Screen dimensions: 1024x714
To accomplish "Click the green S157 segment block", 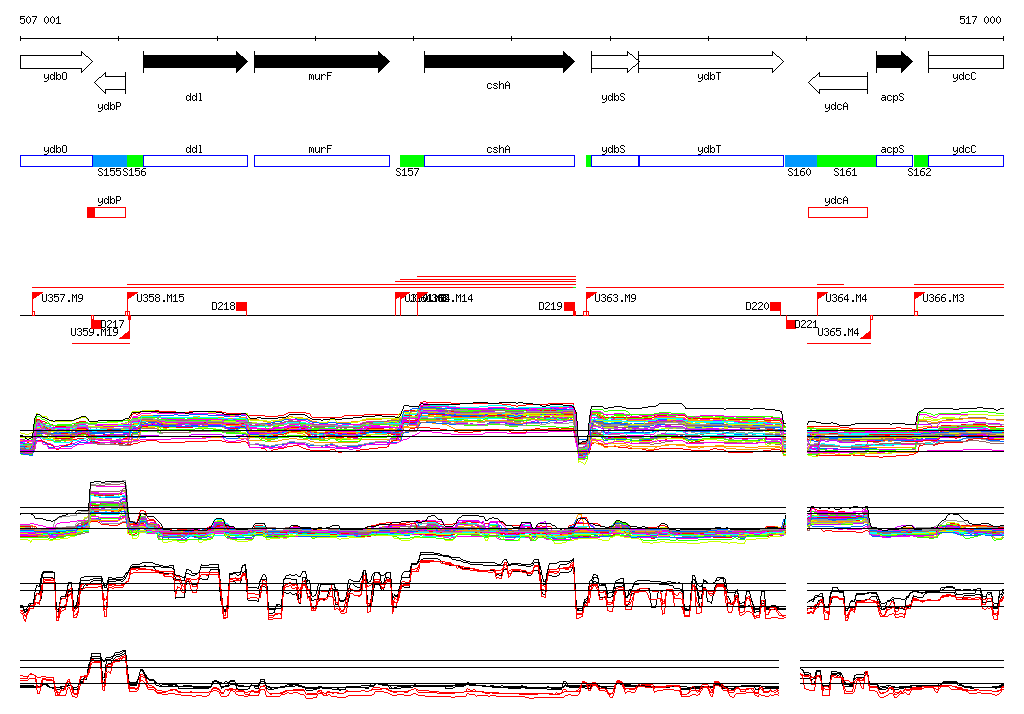I will pos(412,161).
